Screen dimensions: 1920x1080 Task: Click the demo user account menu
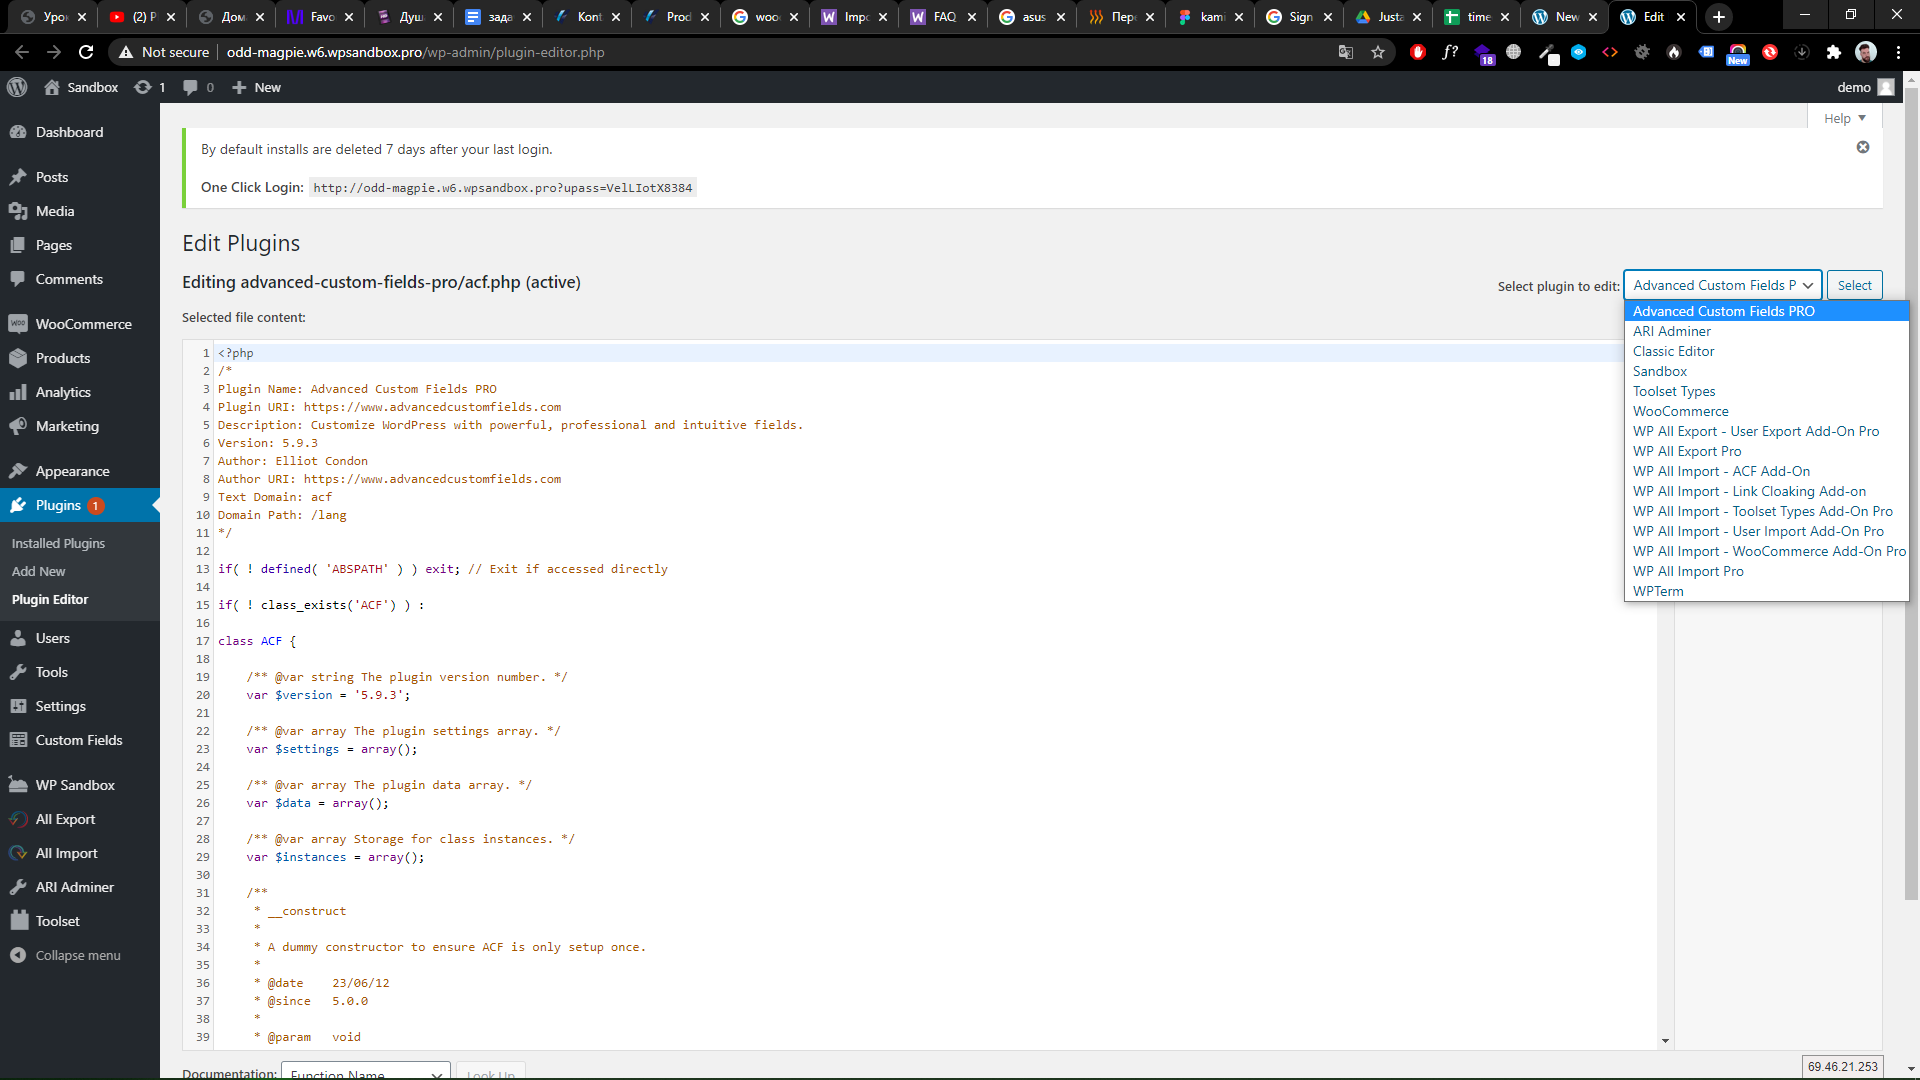pos(1865,87)
